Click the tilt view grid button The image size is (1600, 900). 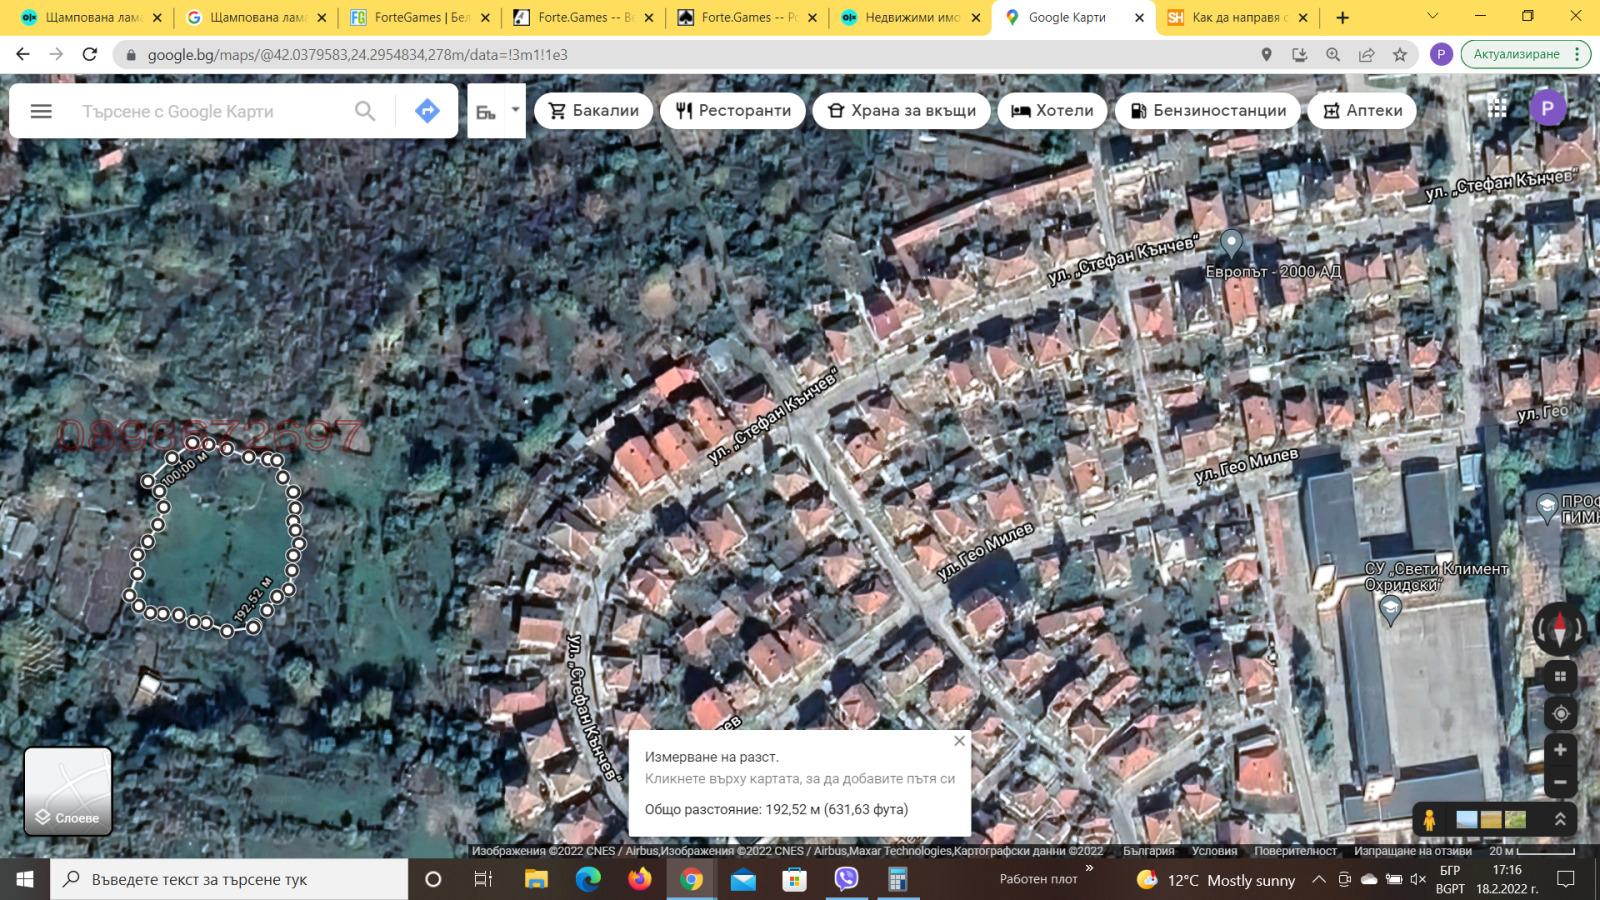click(x=1560, y=677)
